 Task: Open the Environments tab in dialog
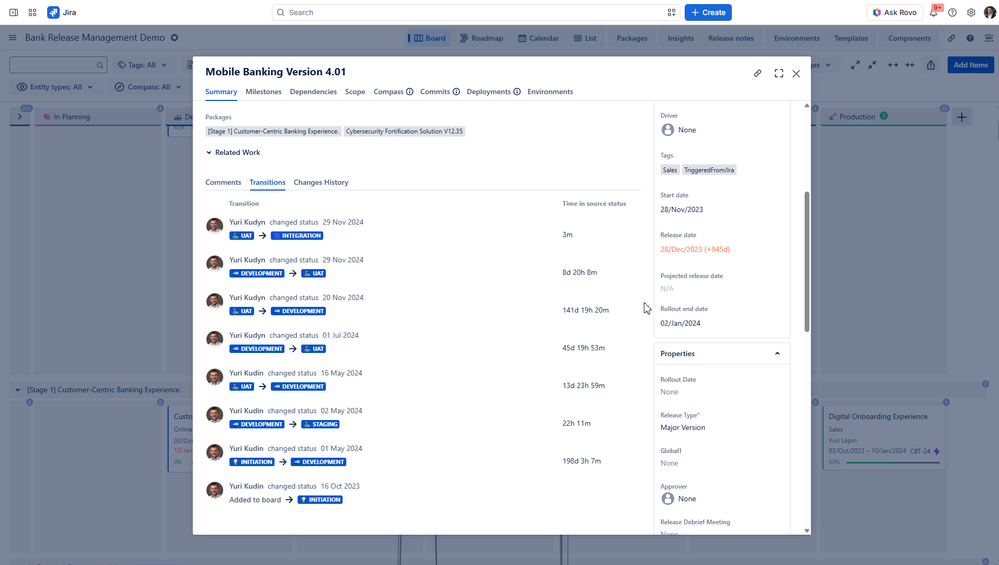tap(550, 92)
